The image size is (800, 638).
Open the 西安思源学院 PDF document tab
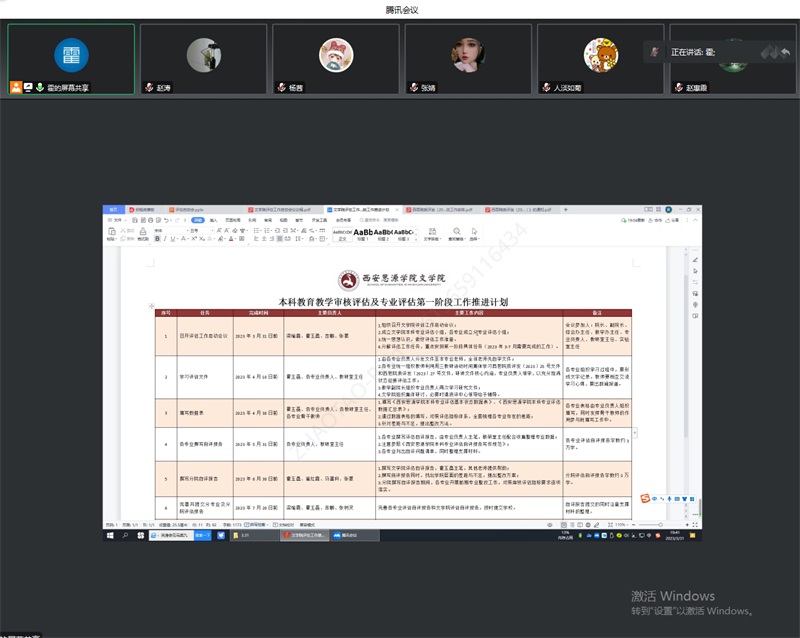429,210
